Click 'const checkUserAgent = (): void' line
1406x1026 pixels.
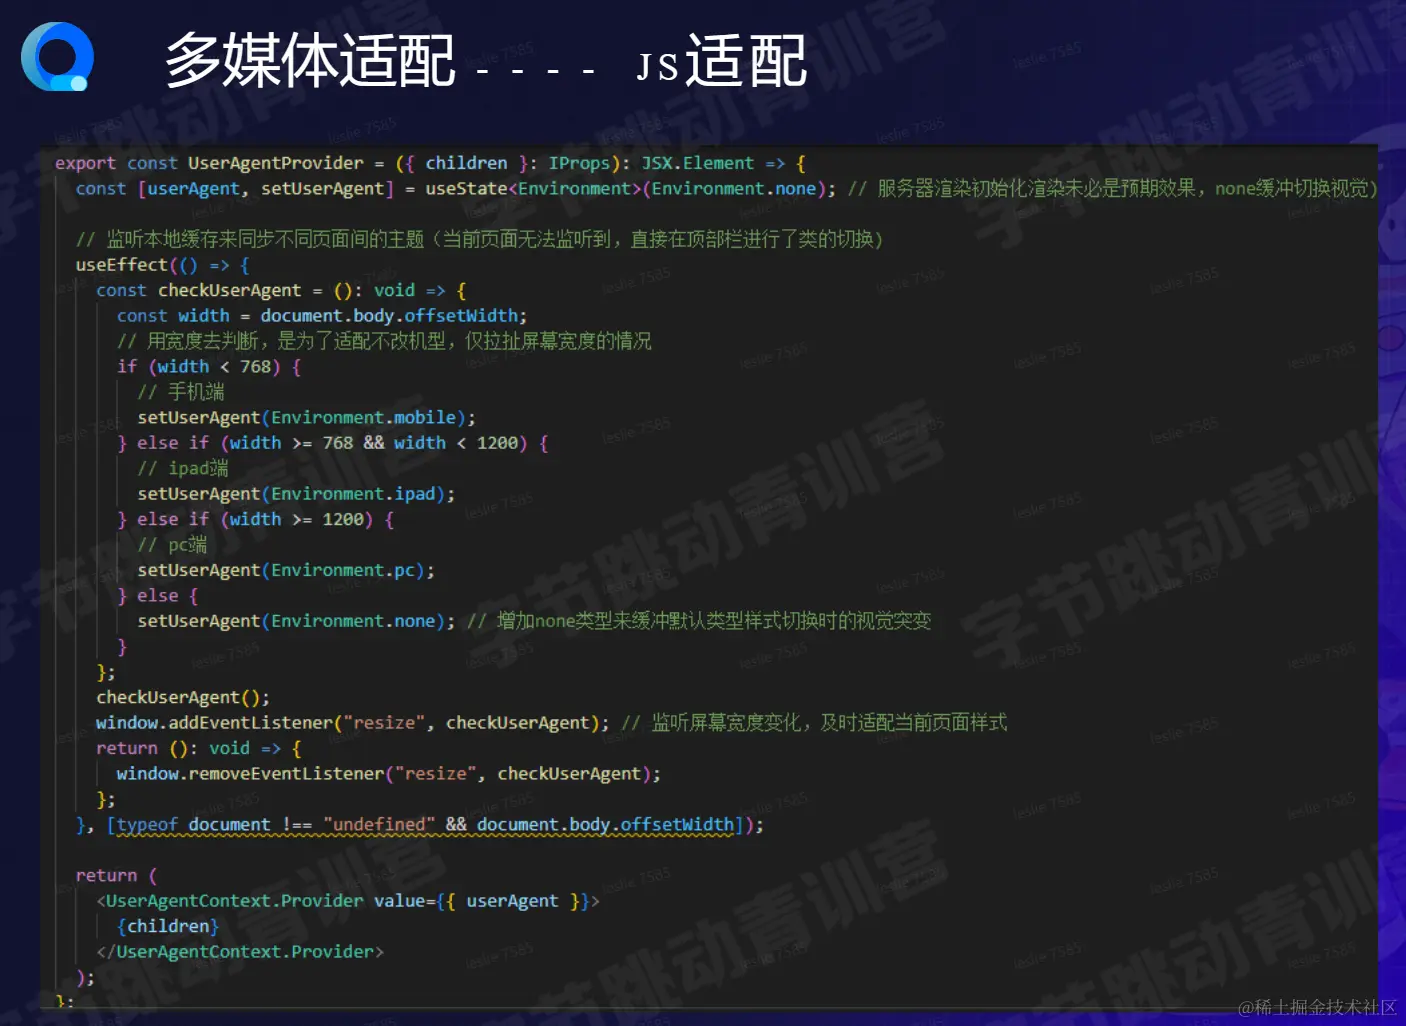point(281,290)
